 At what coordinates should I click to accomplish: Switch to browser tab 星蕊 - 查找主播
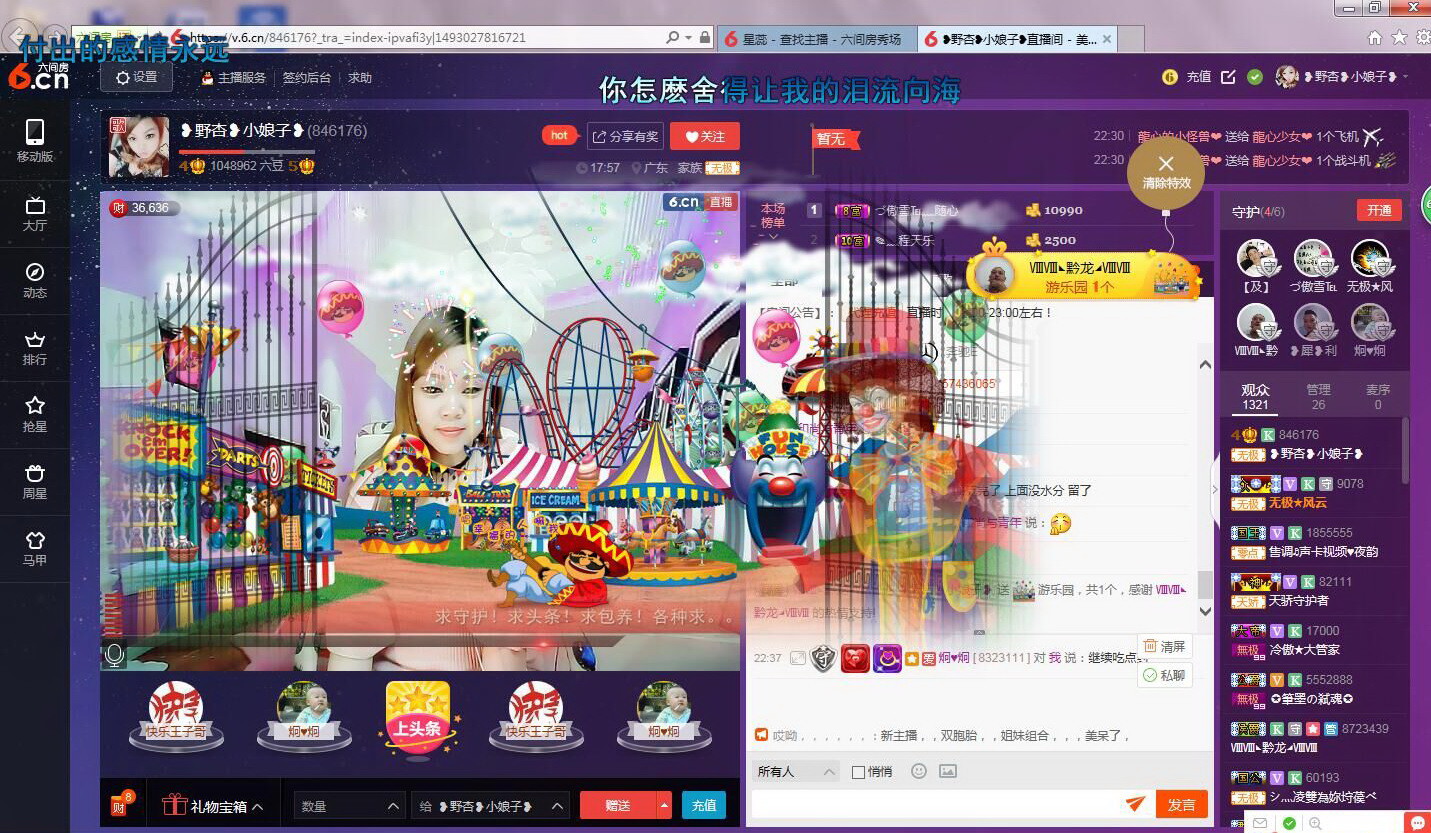point(815,39)
